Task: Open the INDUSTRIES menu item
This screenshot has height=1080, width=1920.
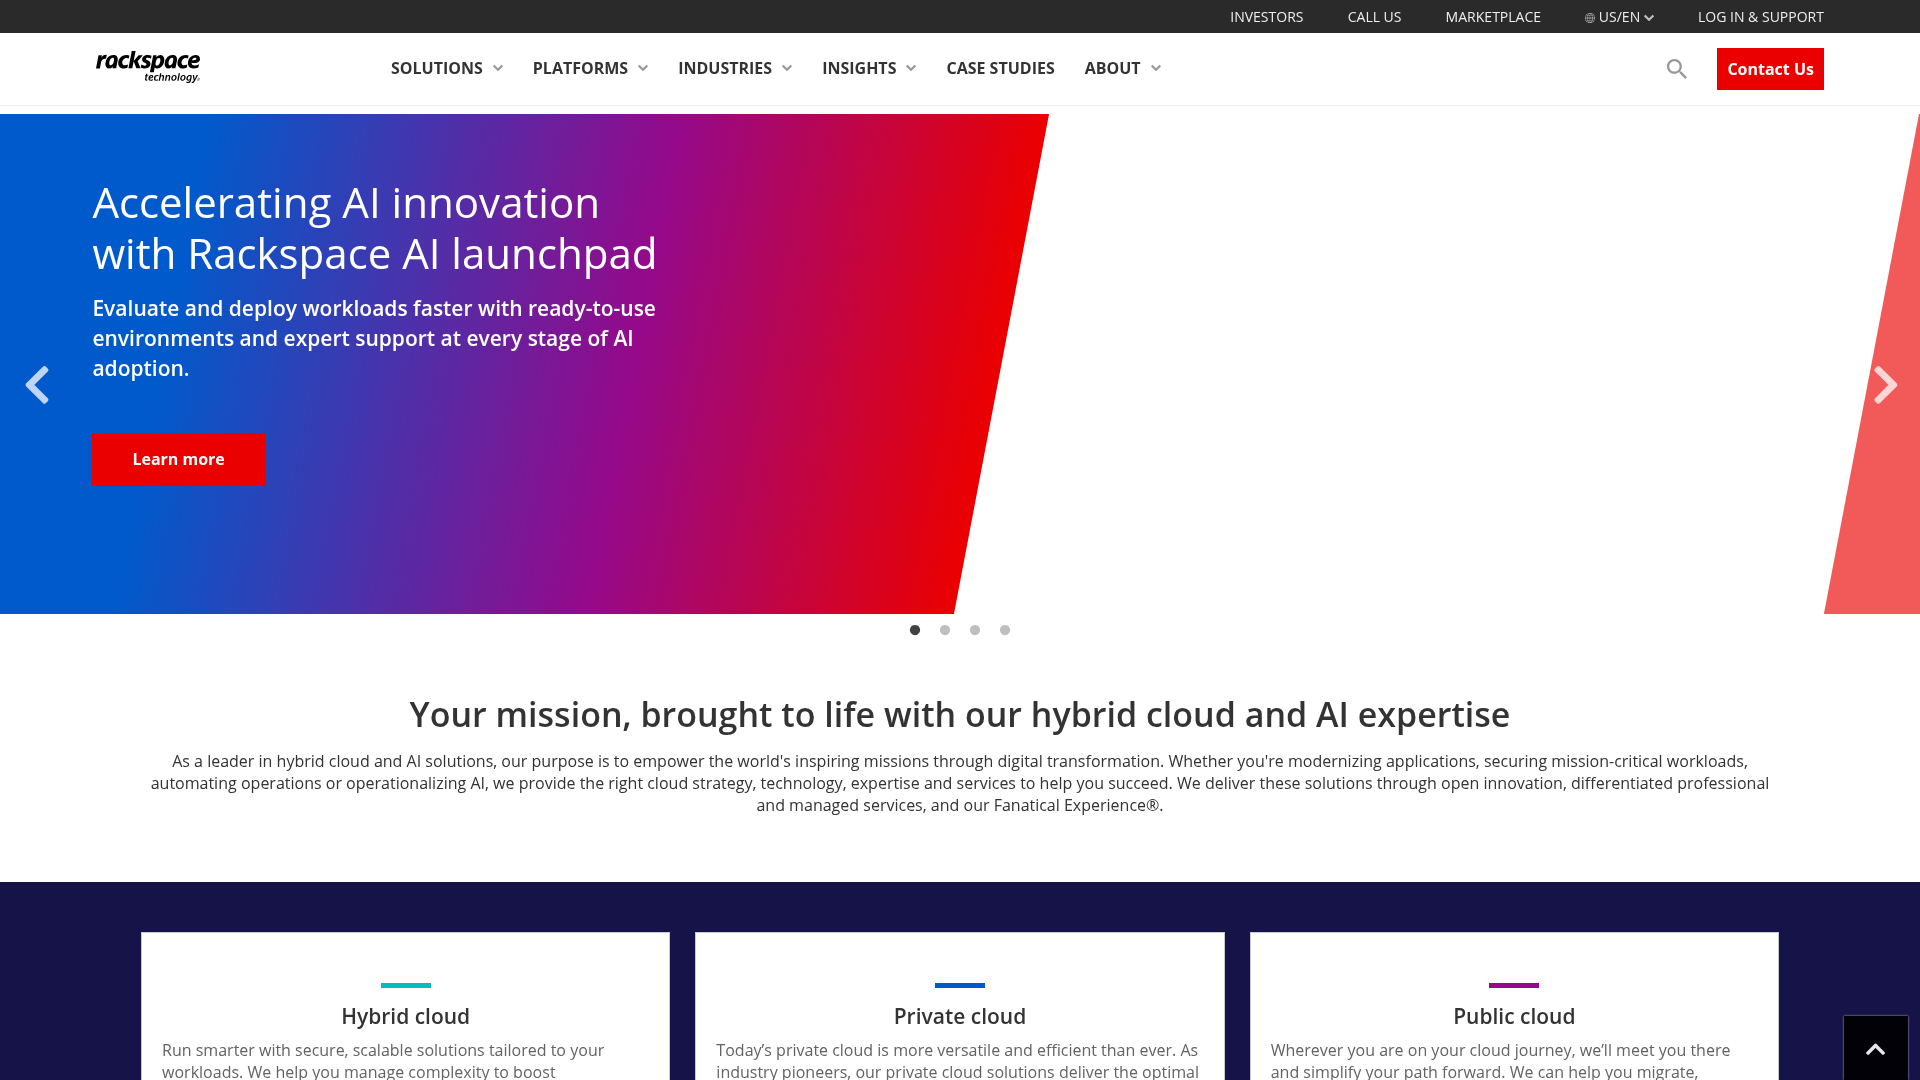Action: point(735,68)
